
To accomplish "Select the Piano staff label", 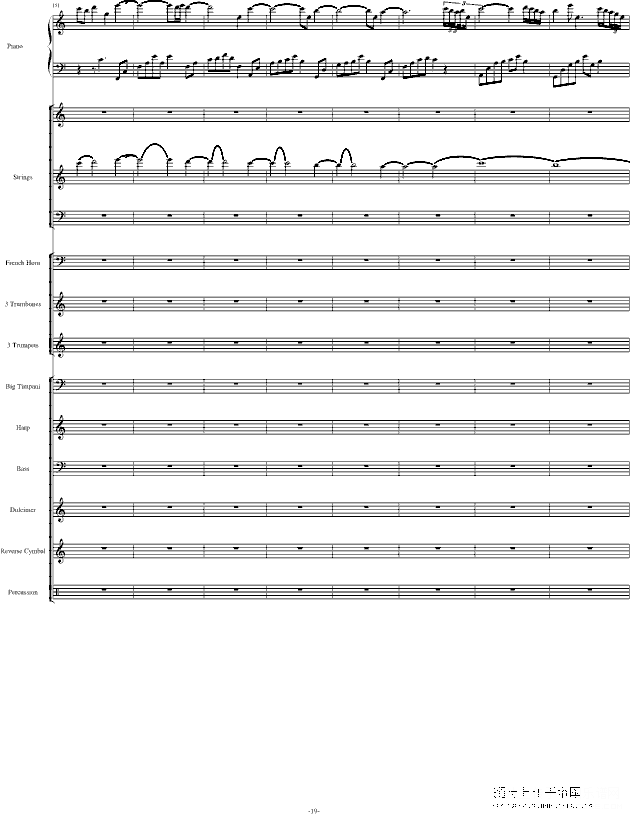I will pos(15,46).
